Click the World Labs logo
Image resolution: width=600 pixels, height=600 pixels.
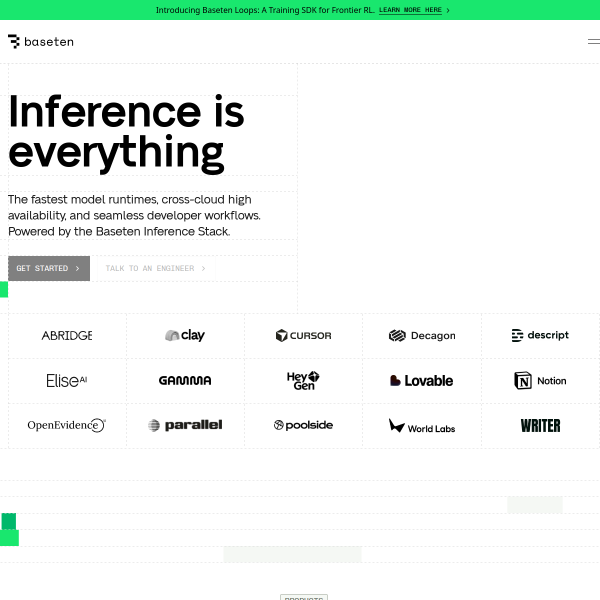[x=422, y=426]
